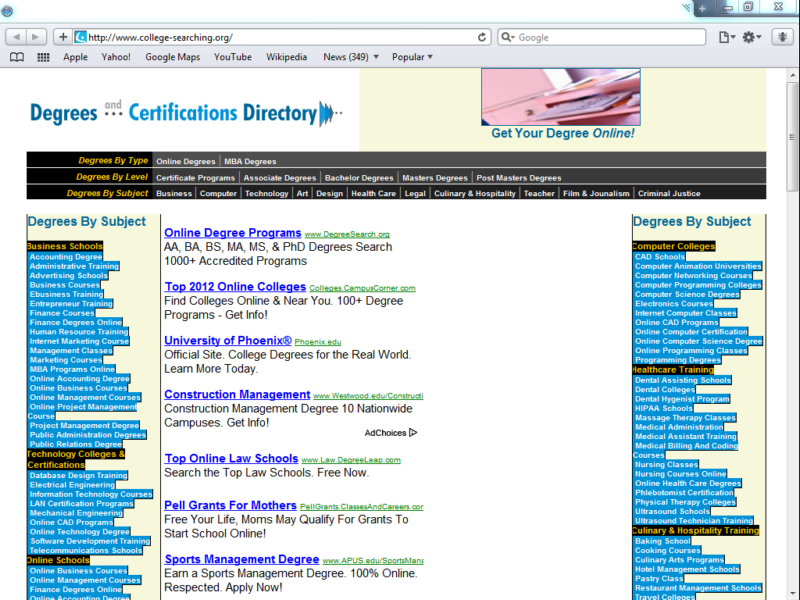Open the reading list book icon
The image size is (800, 600).
tap(17, 57)
